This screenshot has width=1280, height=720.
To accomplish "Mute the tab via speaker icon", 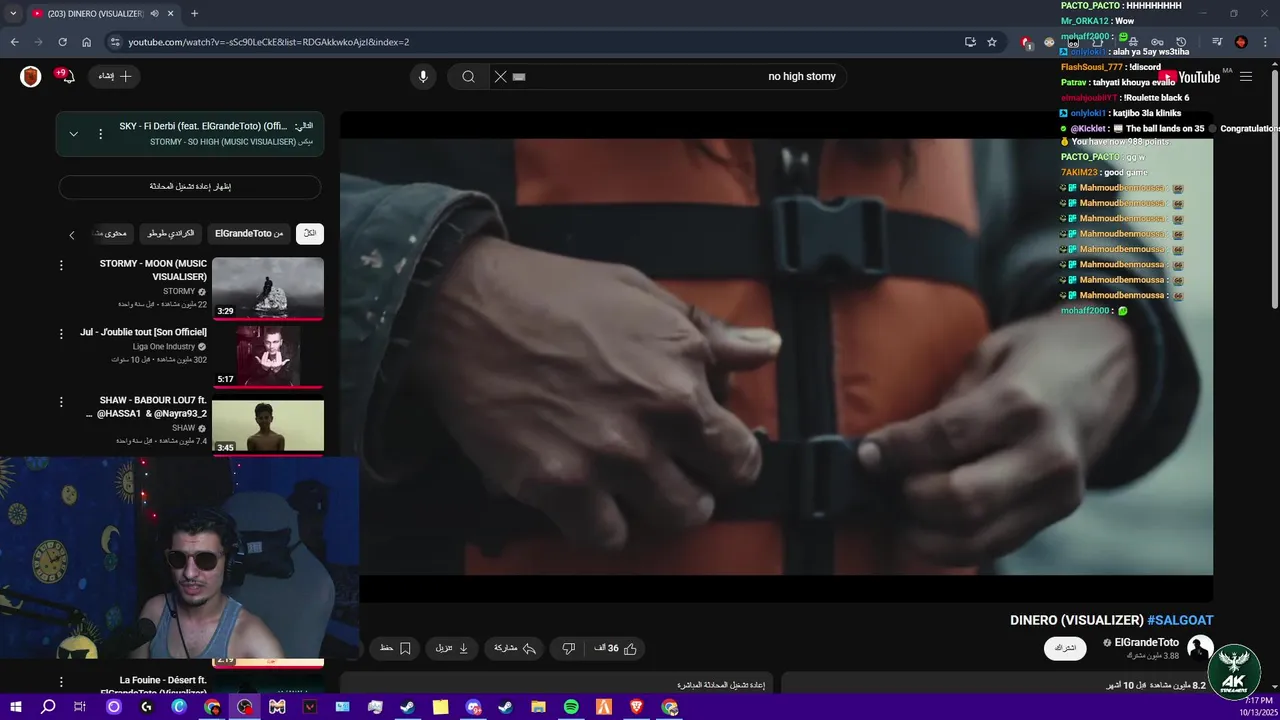I will click(x=154, y=14).
